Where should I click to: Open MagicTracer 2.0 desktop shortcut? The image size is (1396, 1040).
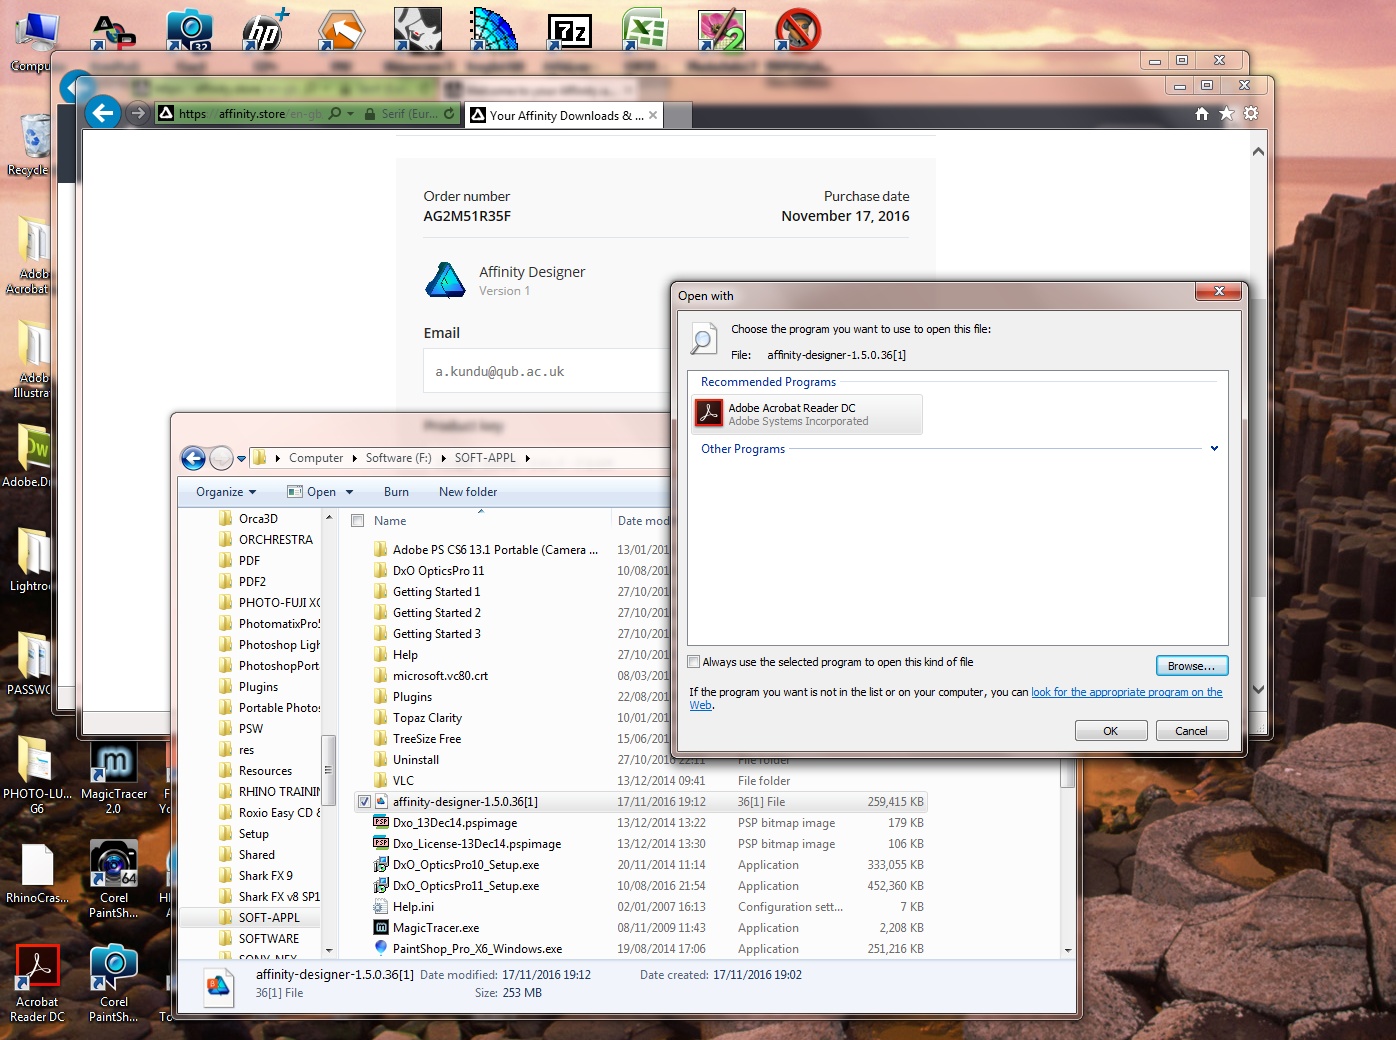(x=113, y=778)
